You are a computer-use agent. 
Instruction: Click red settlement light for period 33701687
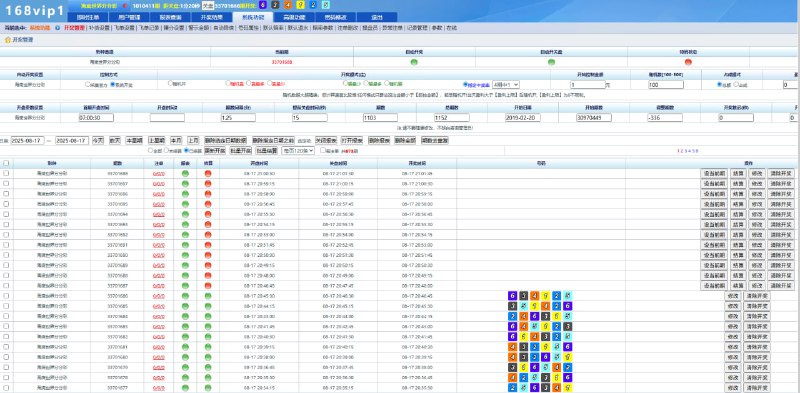(x=208, y=184)
